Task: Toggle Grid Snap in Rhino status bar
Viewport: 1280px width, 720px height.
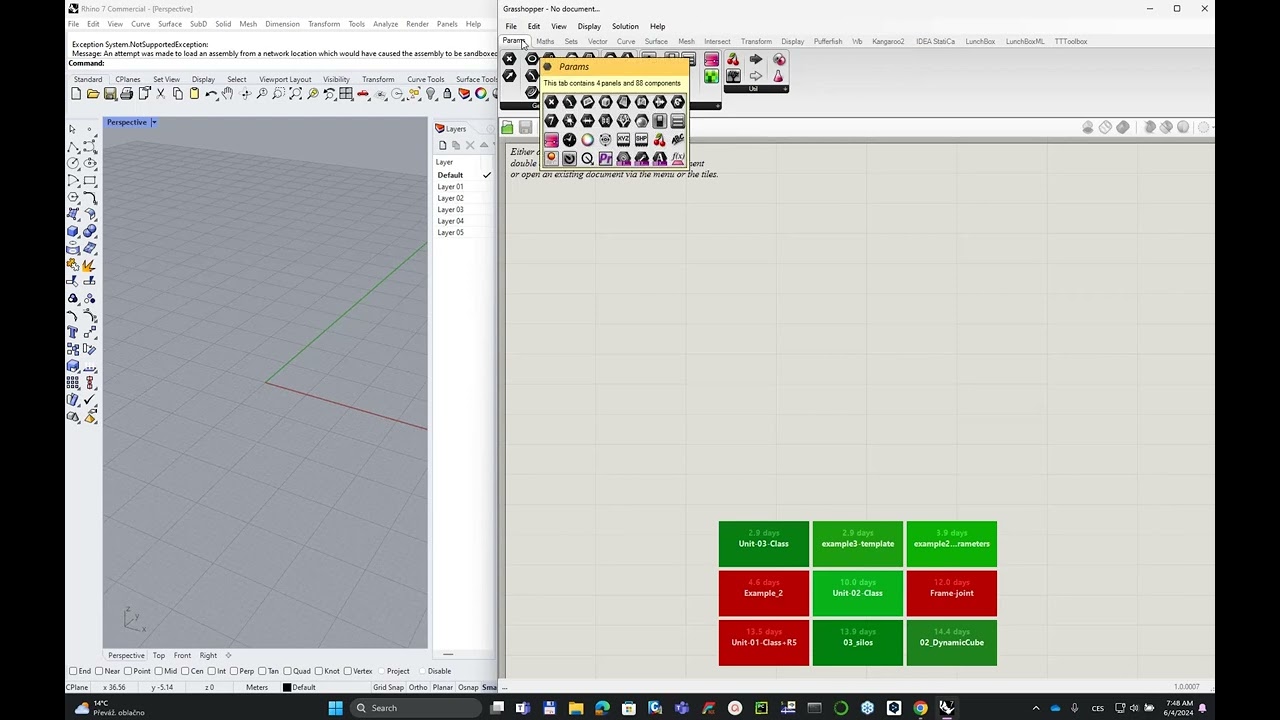Action: click(388, 687)
